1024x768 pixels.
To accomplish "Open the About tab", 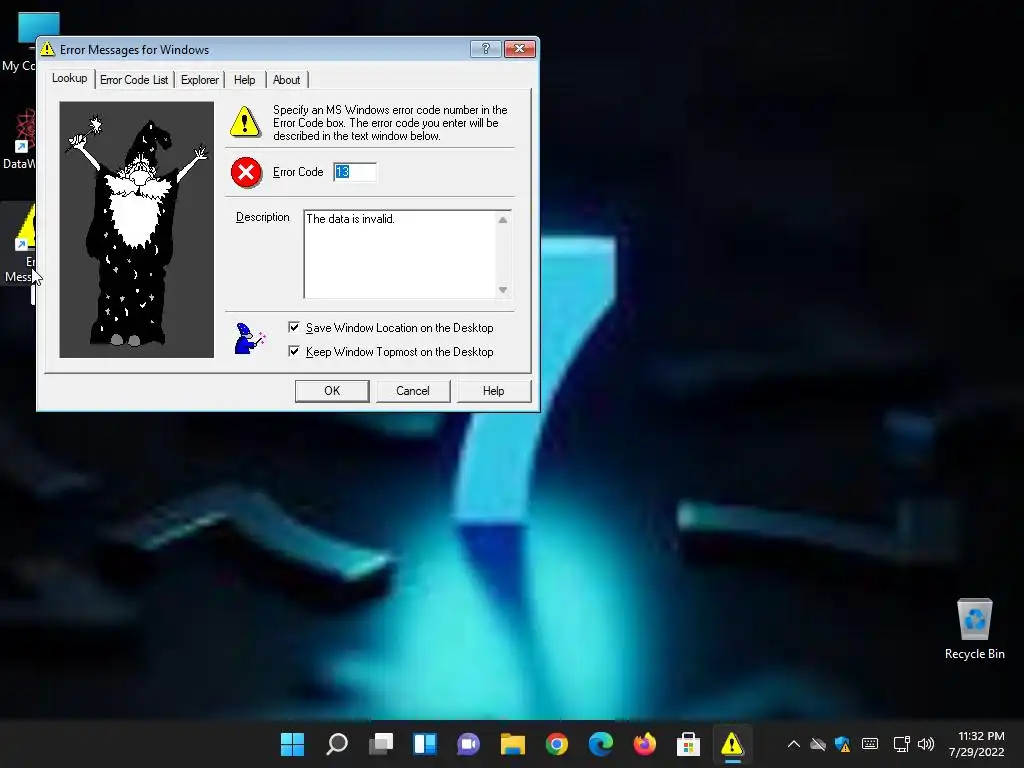I will point(287,80).
